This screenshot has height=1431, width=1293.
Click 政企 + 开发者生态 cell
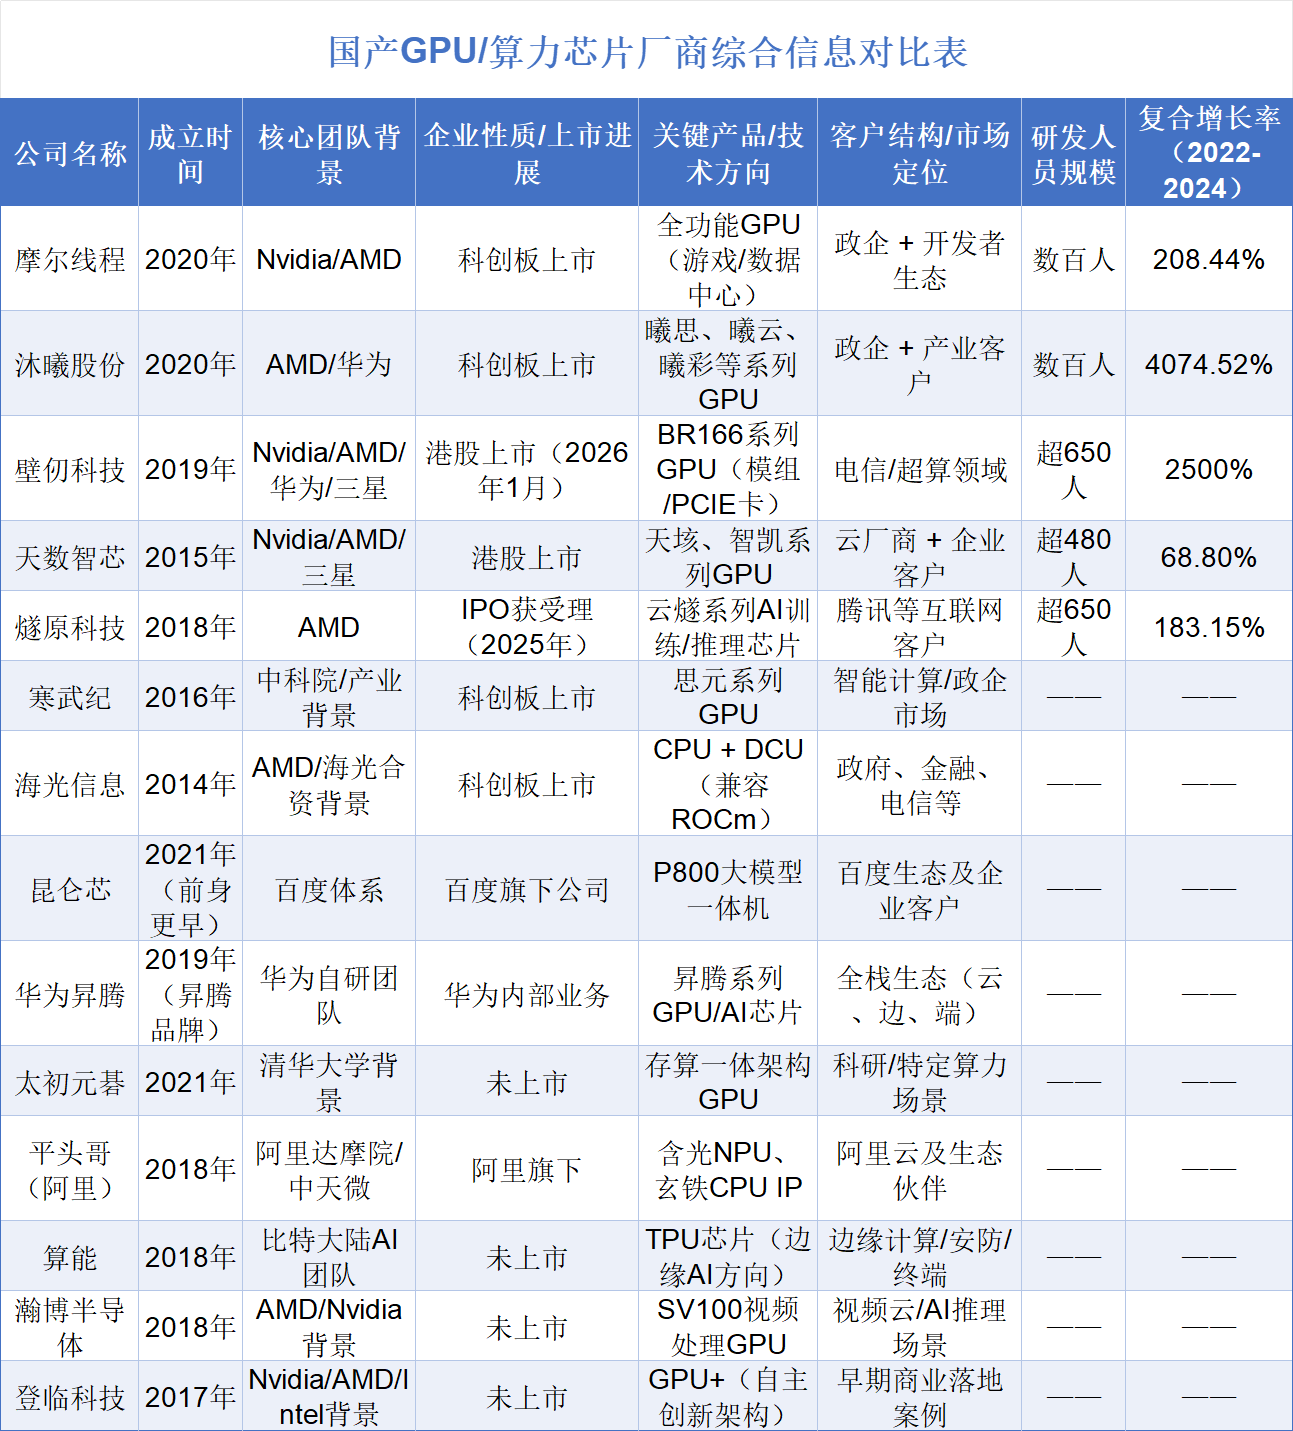pos(919,259)
